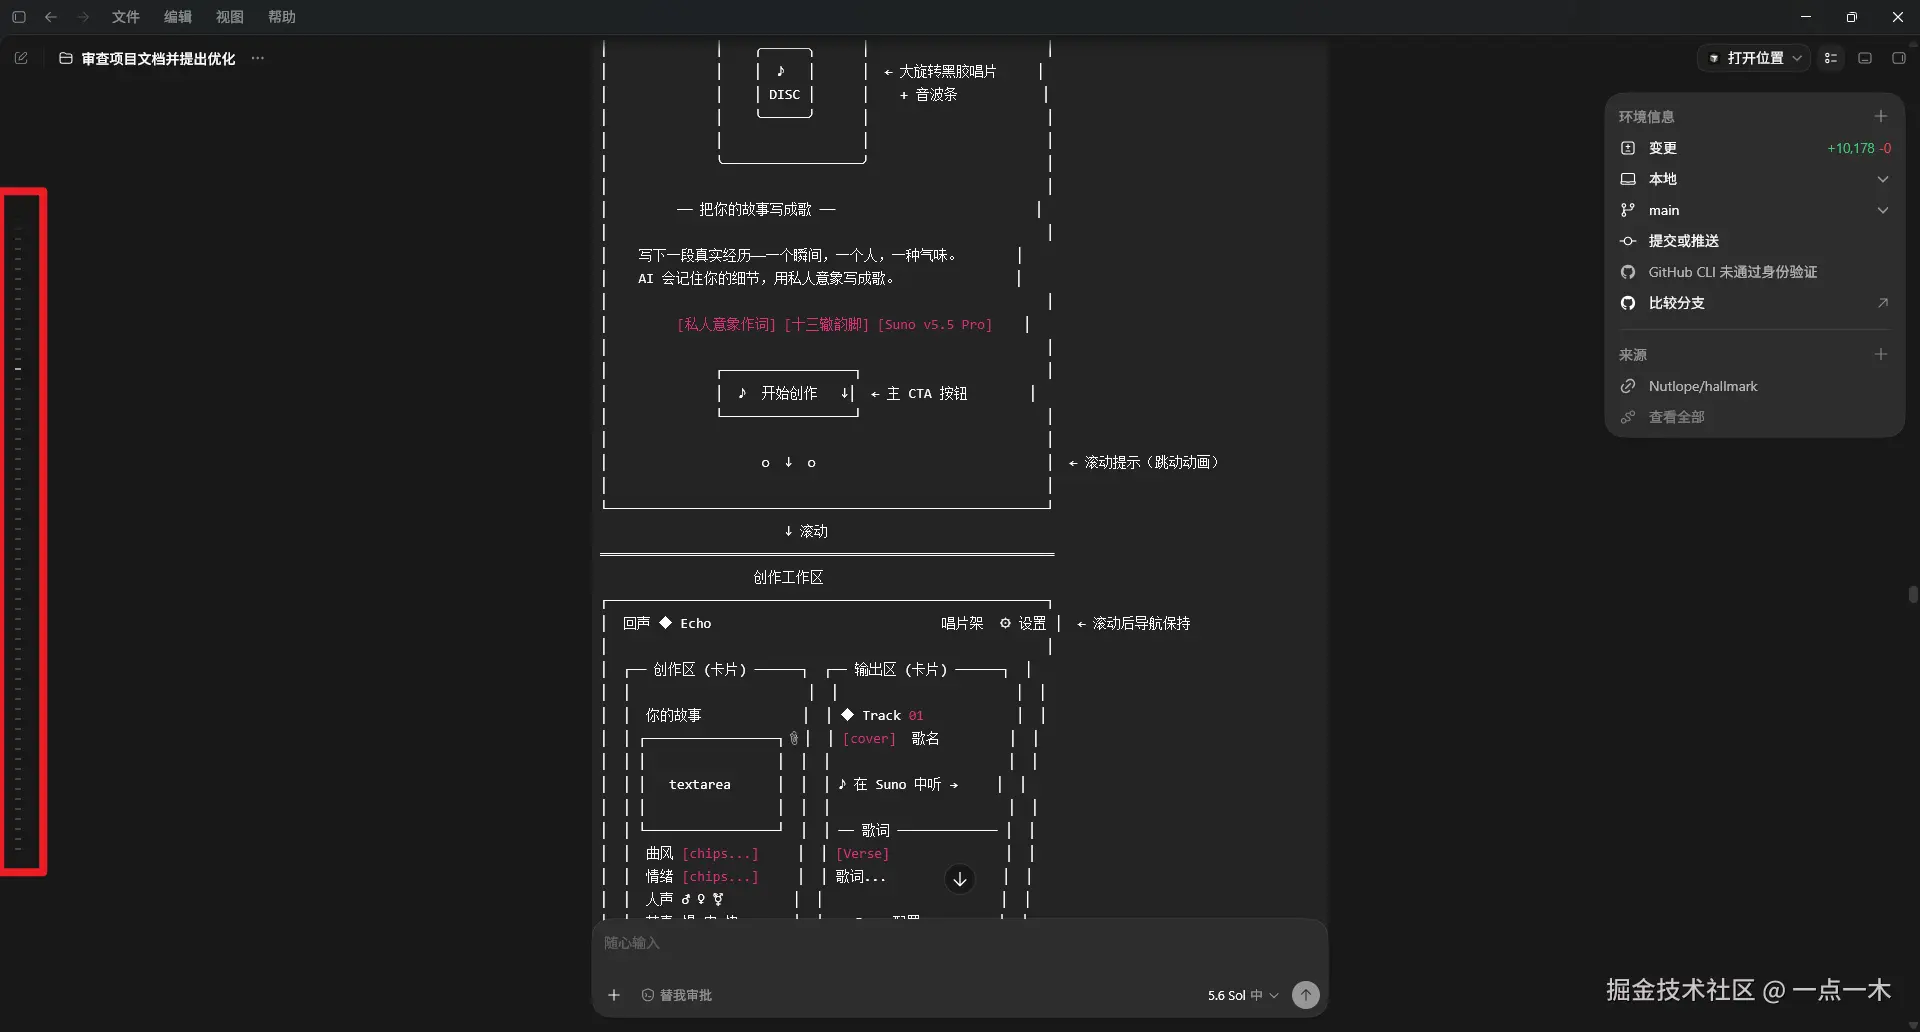Image resolution: width=1920 pixels, height=1032 pixels.
Task: Click the 来源 section heading
Action: [x=1633, y=355]
